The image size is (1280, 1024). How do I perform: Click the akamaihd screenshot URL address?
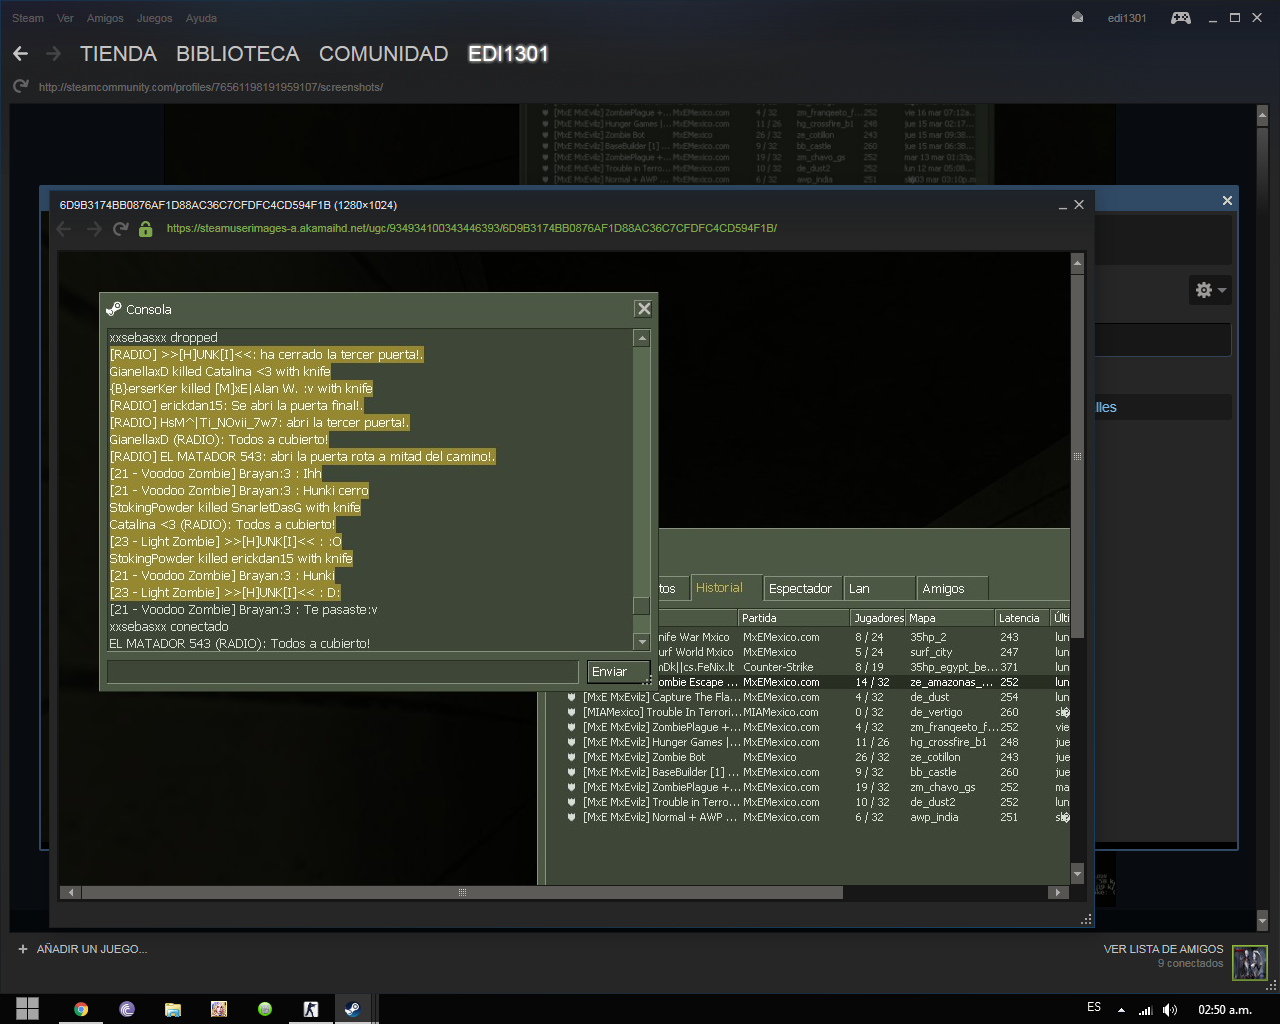[471, 228]
